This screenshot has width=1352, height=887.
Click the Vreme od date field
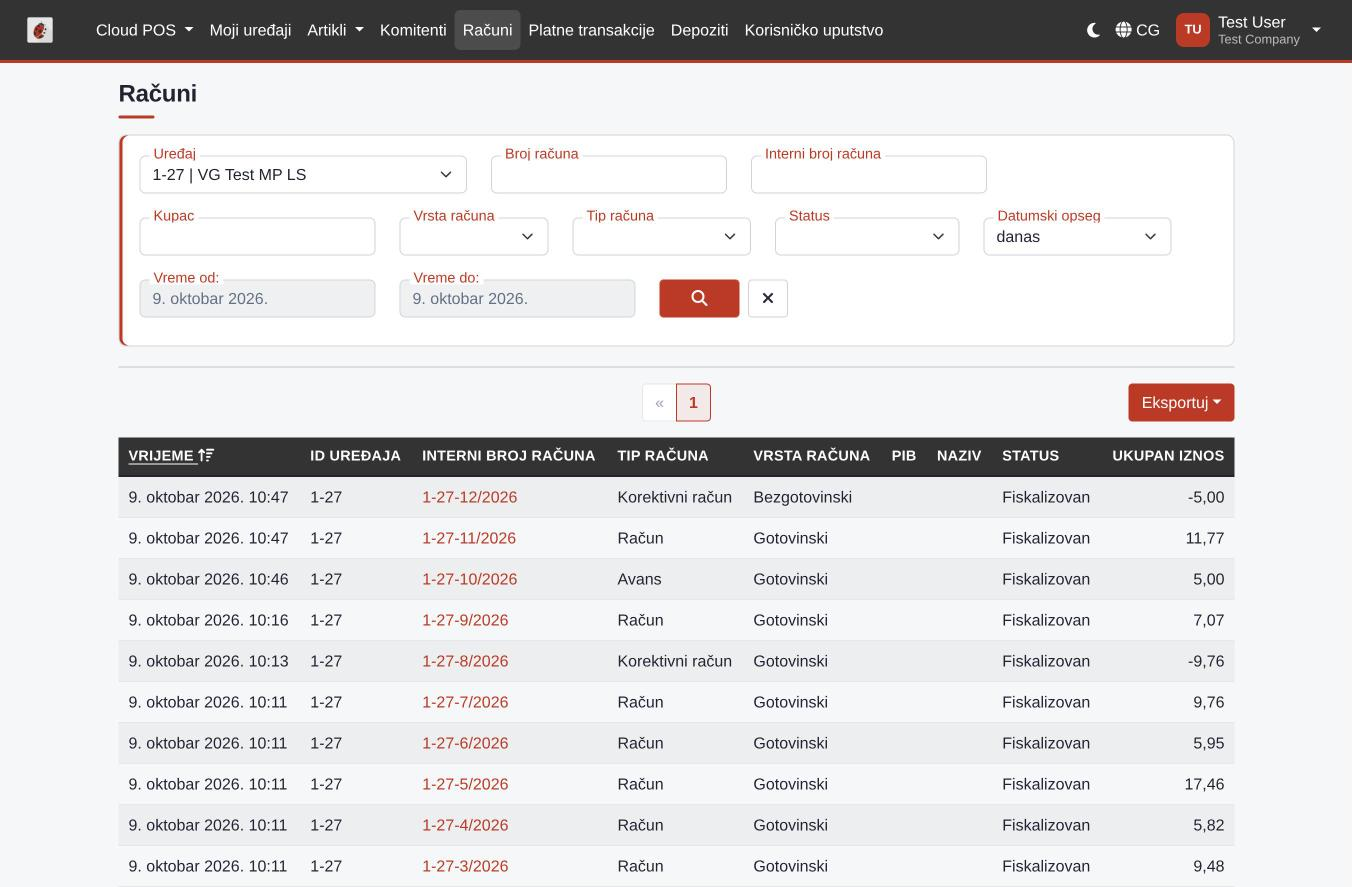257,298
